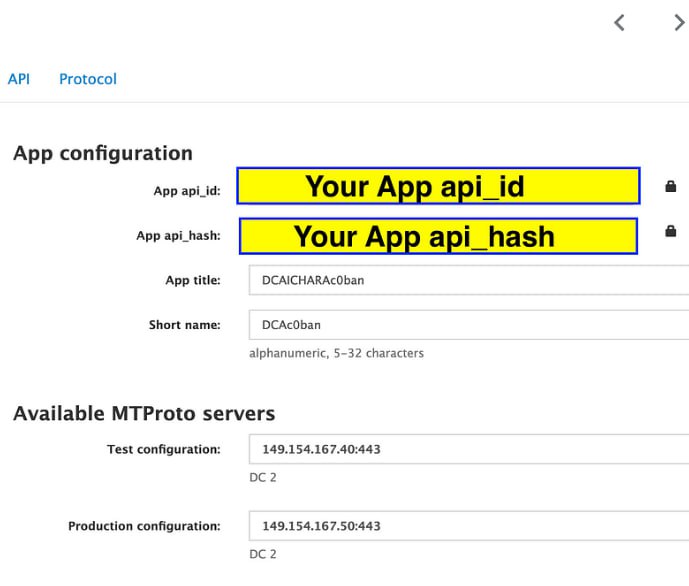Click the "App api_id:" label
The height and width of the screenshot is (586, 689).
tap(186, 191)
